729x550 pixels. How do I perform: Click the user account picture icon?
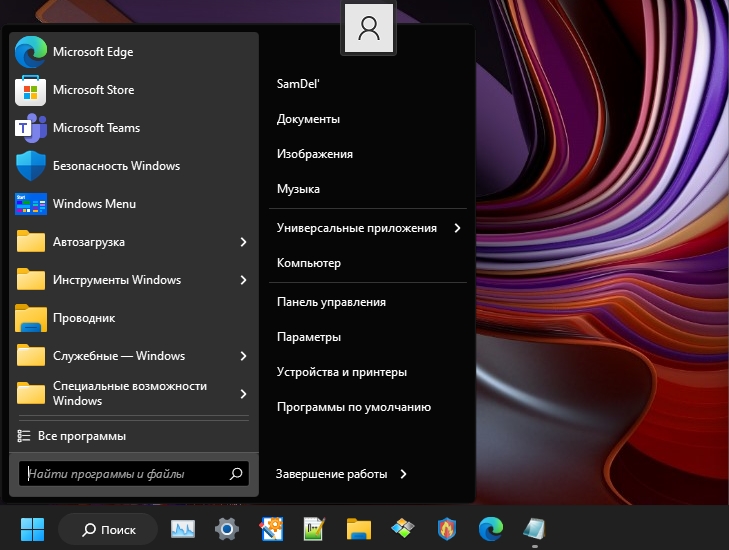point(369,29)
